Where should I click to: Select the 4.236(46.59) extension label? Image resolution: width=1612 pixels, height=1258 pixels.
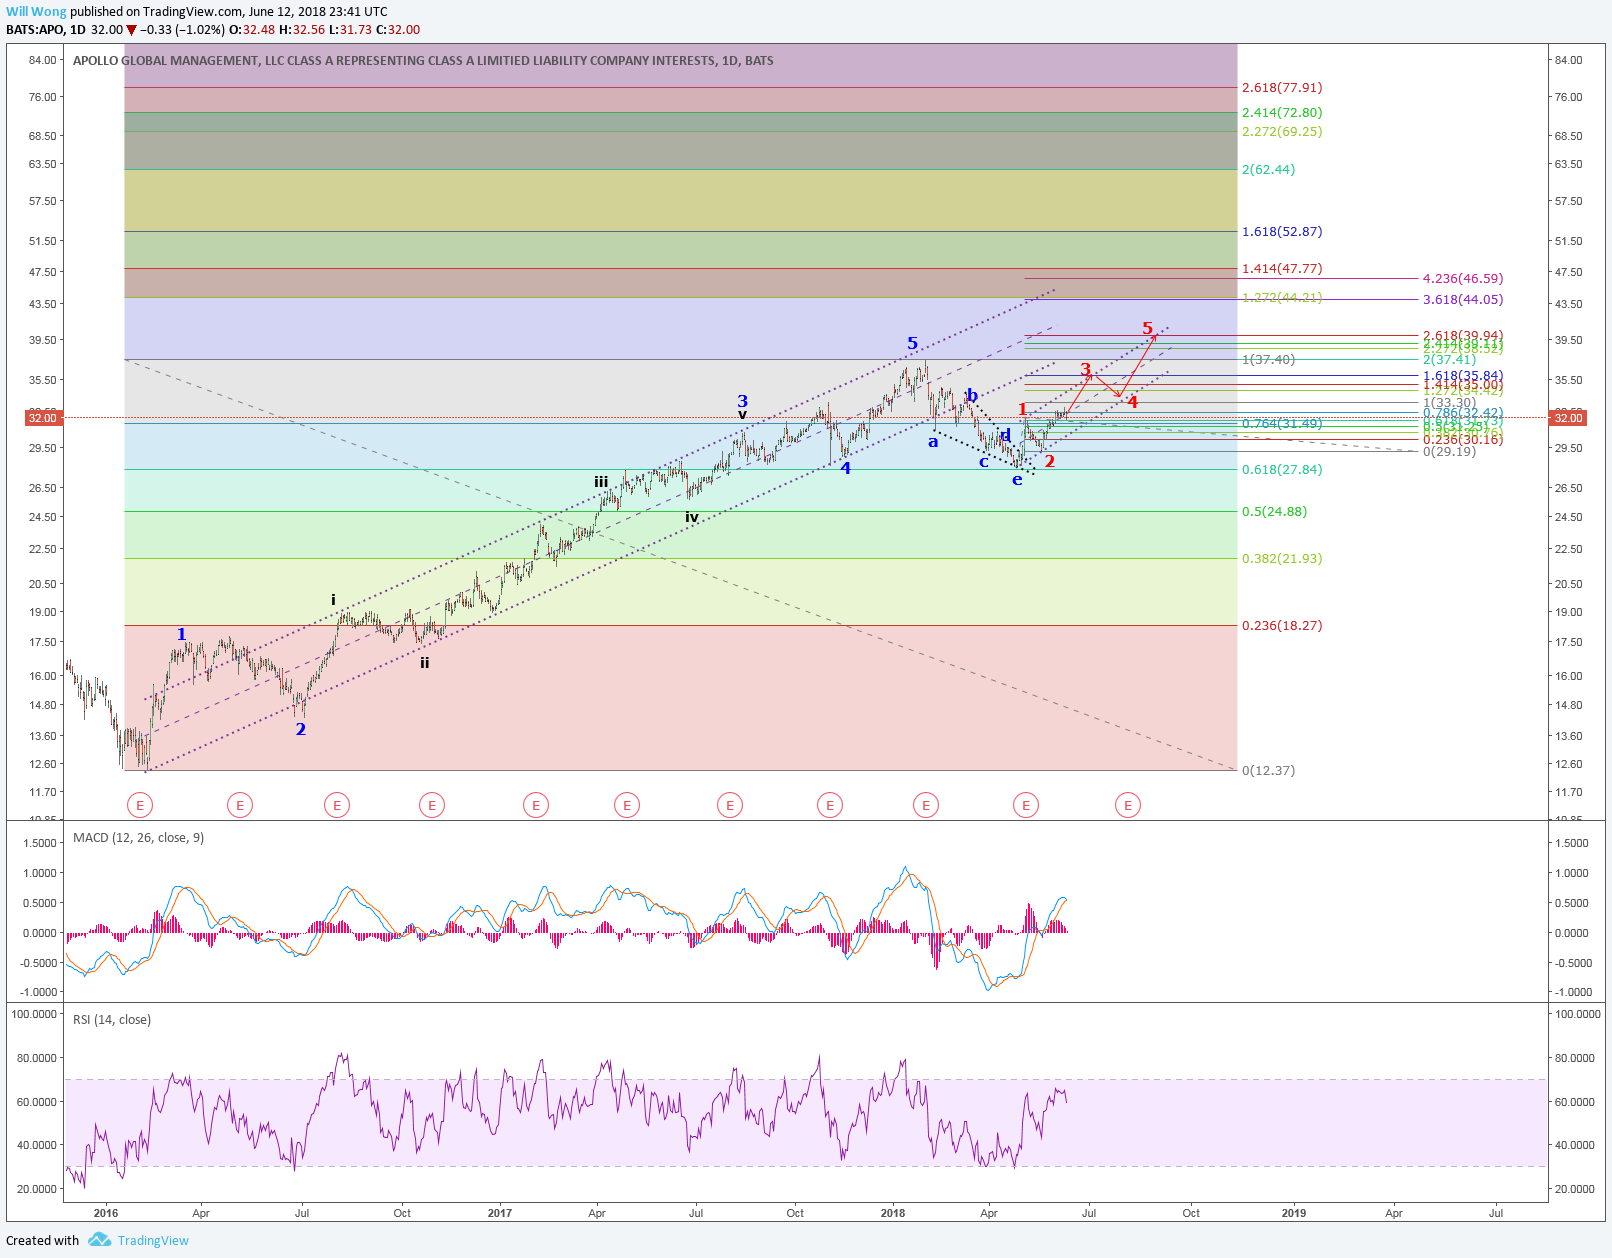coord(1463,279)
